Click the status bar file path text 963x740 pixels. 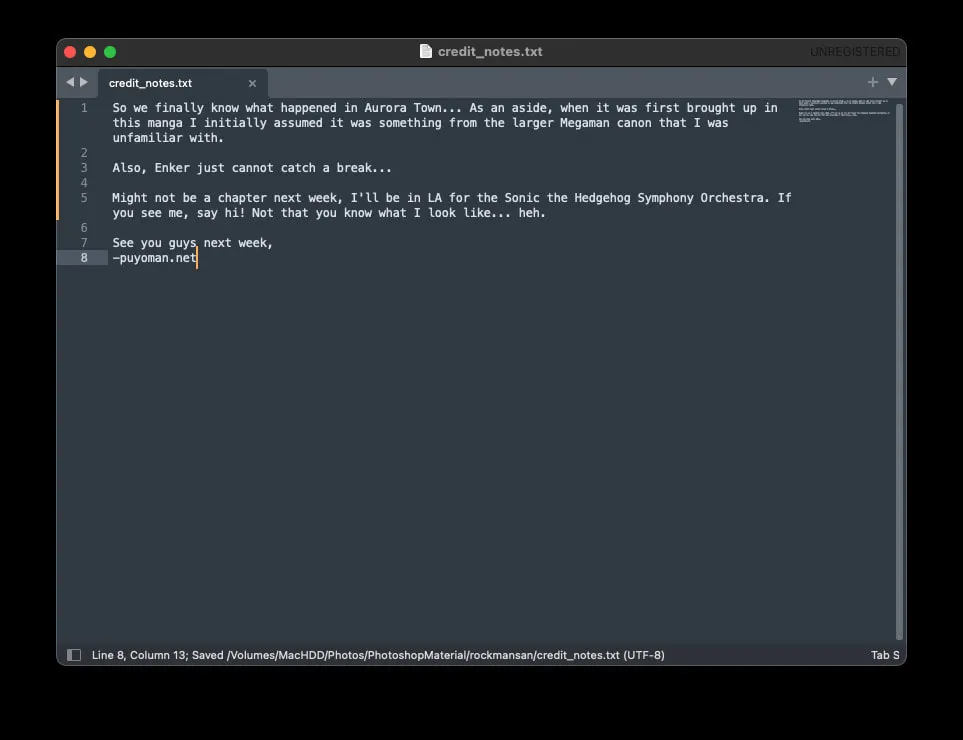coord(423,655)
